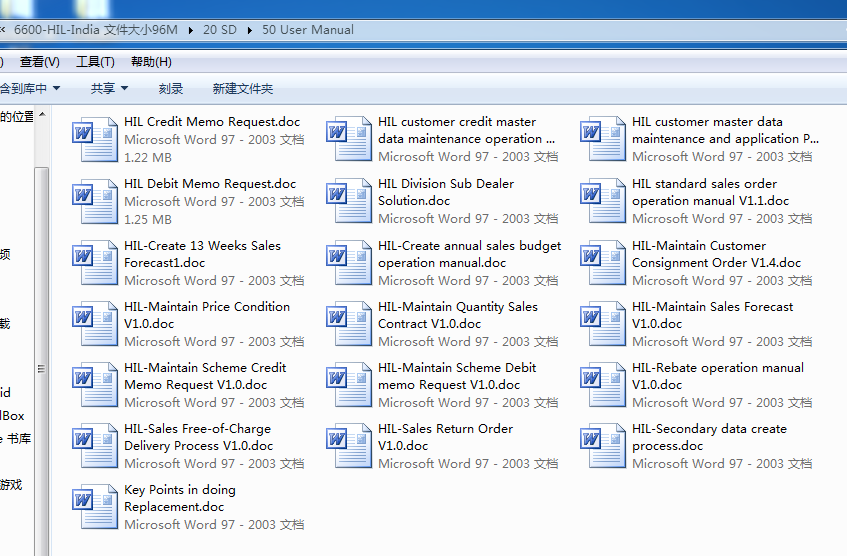Click file name HIL-Maintain Quantity Sales Contract V1.0.doc
This screenshot has width=847, height=556.
458,315
